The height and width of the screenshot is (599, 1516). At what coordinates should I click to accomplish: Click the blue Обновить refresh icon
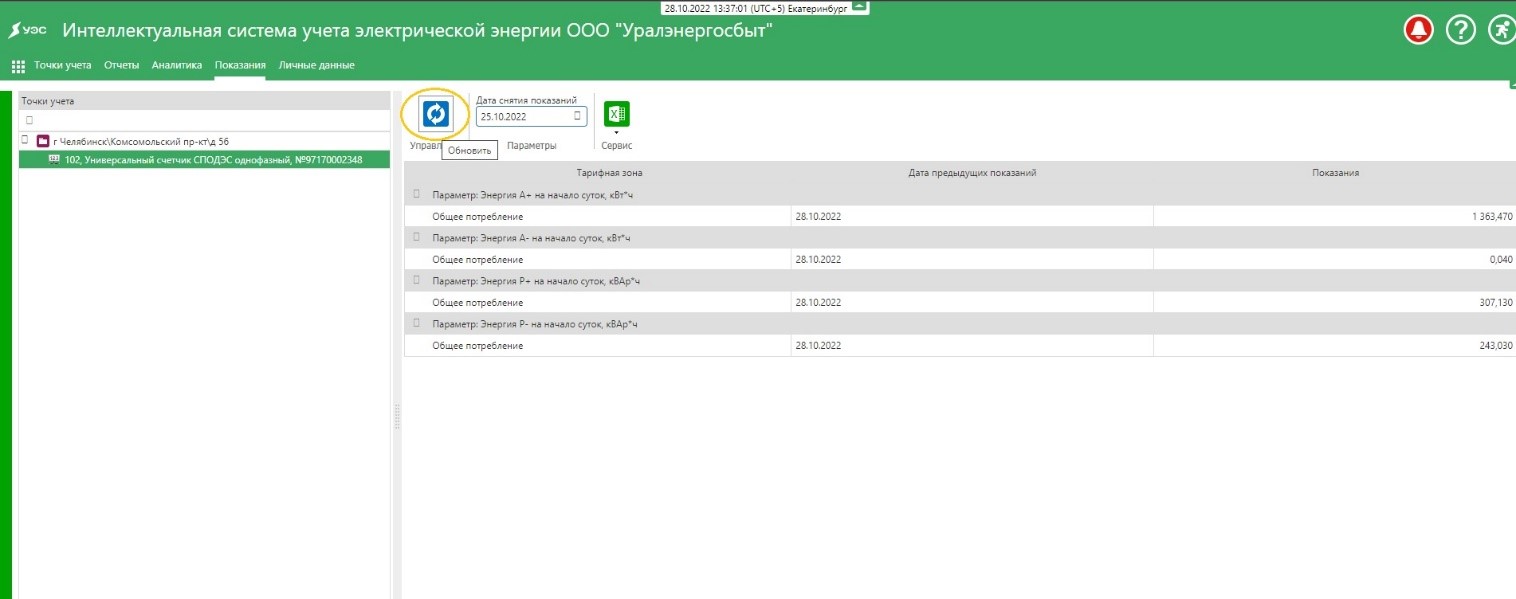point(435,114)
